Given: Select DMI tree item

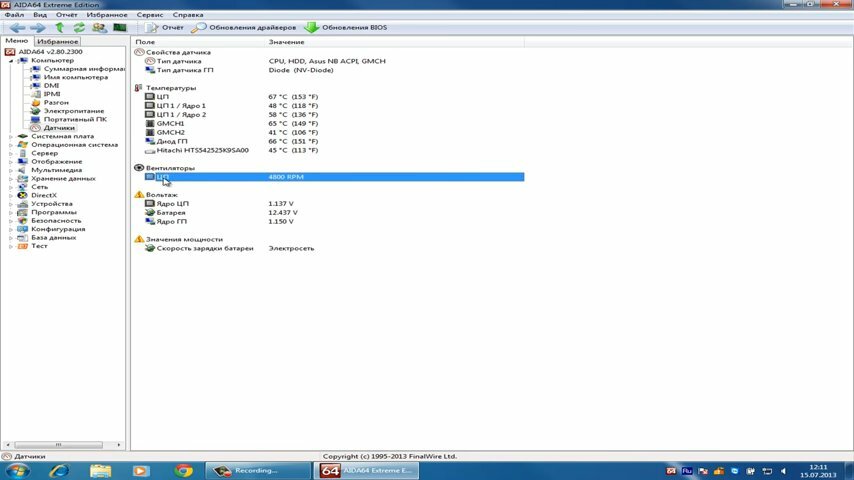Looking at the screenshot, I should coord(51,86).
